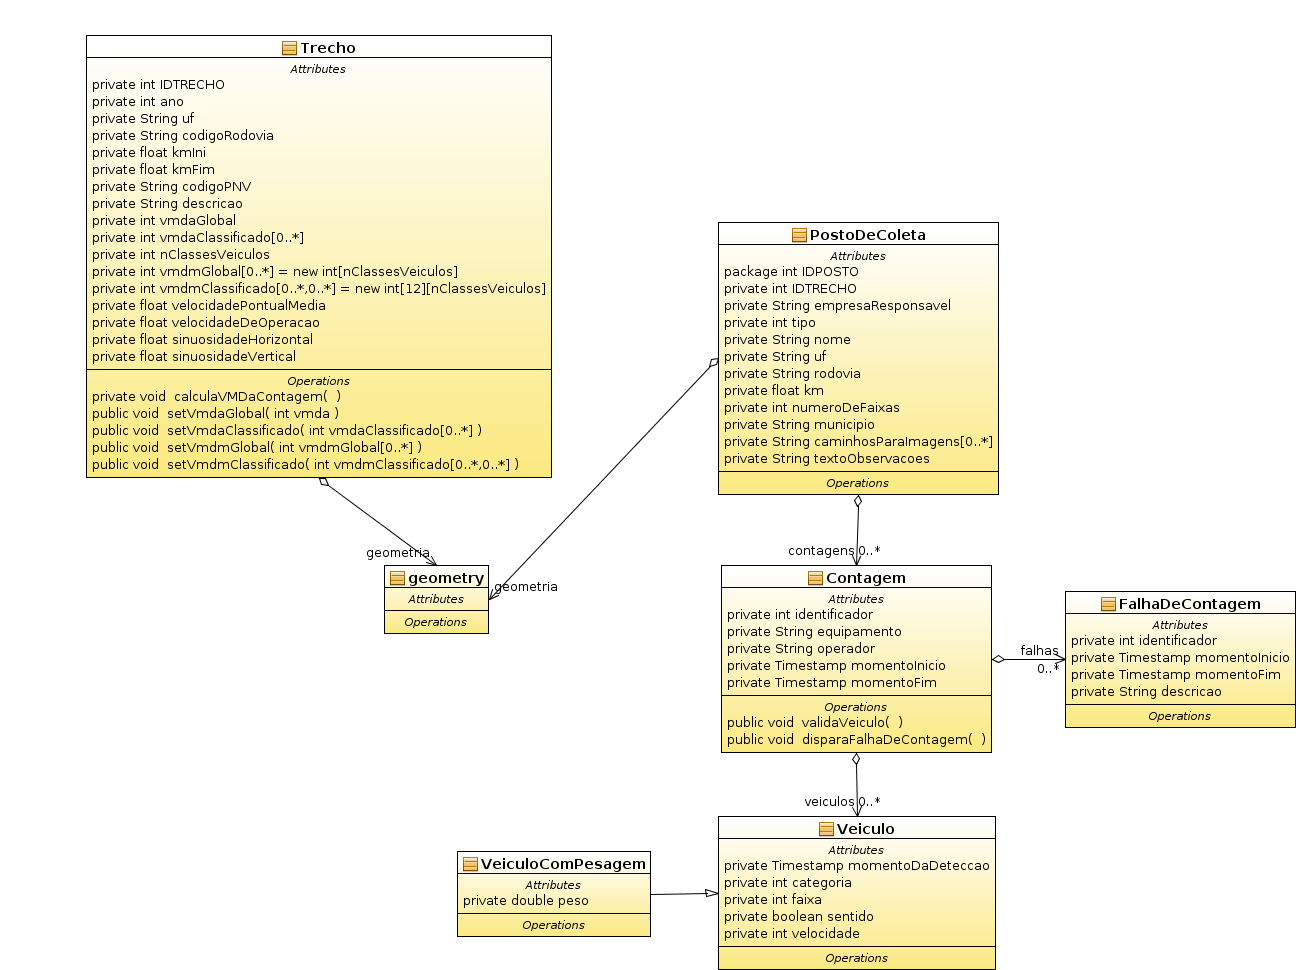Screen dimensions: 1296x970
Task: Click 'private int numeroDeFaixas' attribute
Action: 812,408
